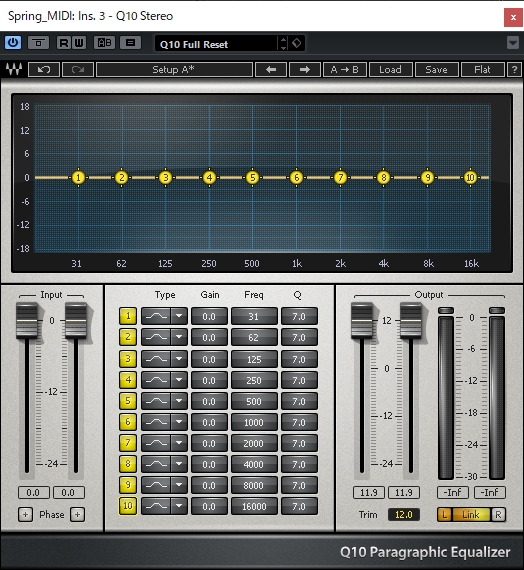Open filter type dropdown for band 10
This screenshot has width=524, height=570.
tap(179, 506)
